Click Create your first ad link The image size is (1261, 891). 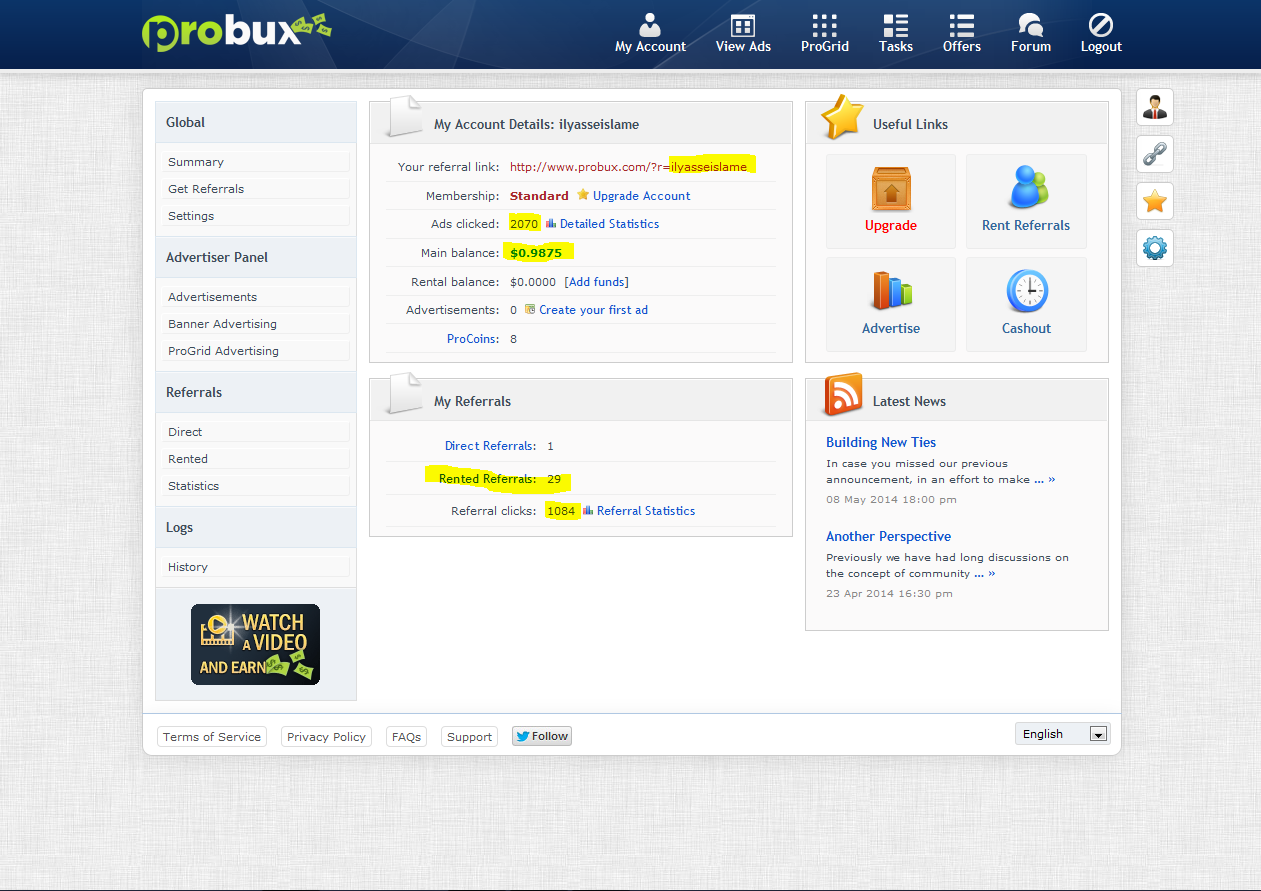pyautogui.click(x=593, y=310)
